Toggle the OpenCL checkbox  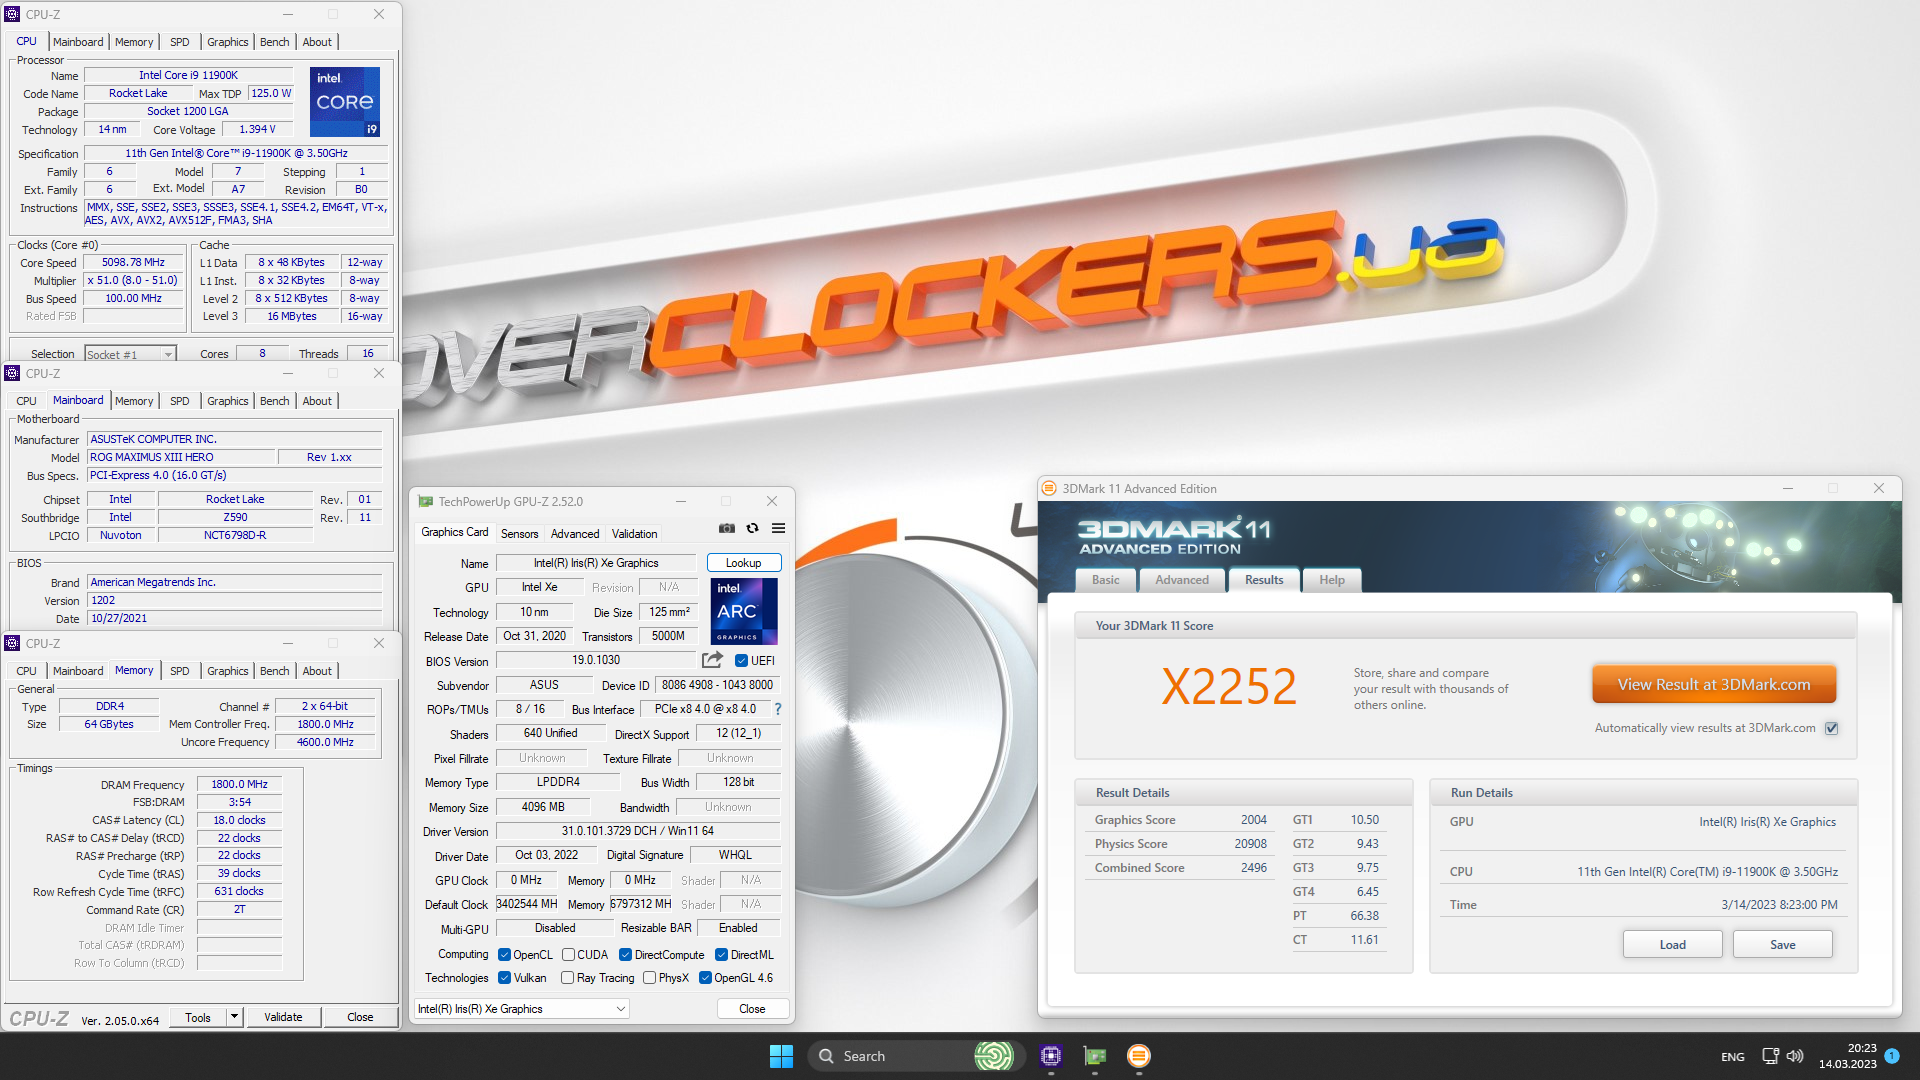click(x=504, y=955)
